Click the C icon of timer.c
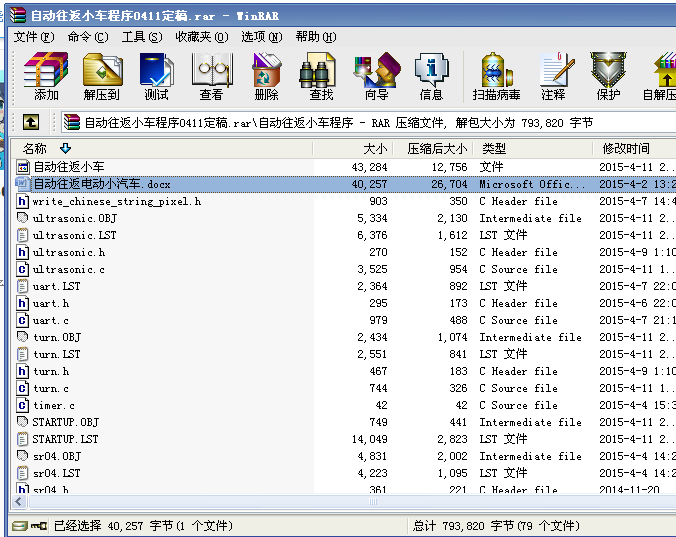Screen dimensions: 676x537 coord(23,405)
